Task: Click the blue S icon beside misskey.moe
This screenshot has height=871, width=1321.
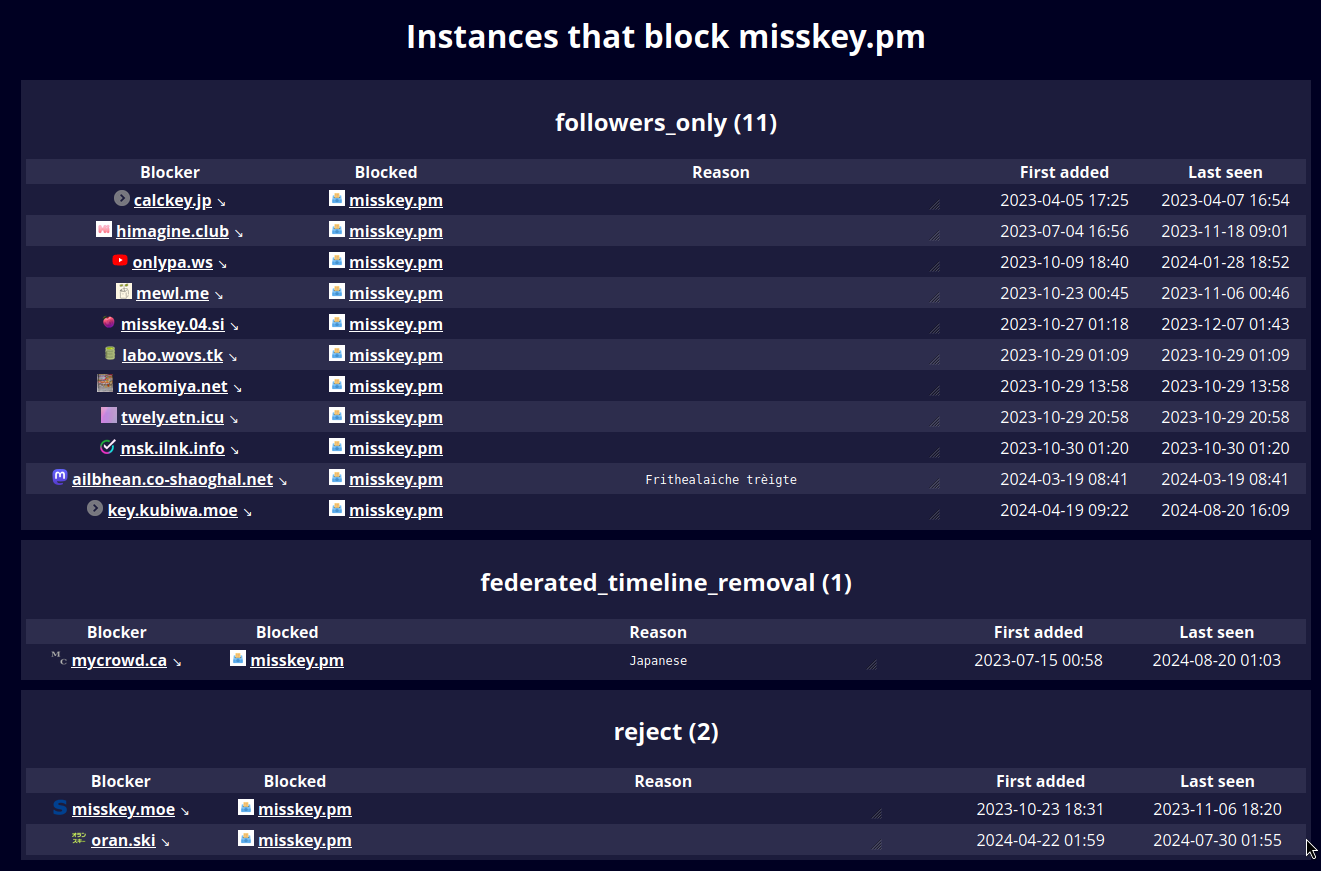Action: [x=60, y=808]
